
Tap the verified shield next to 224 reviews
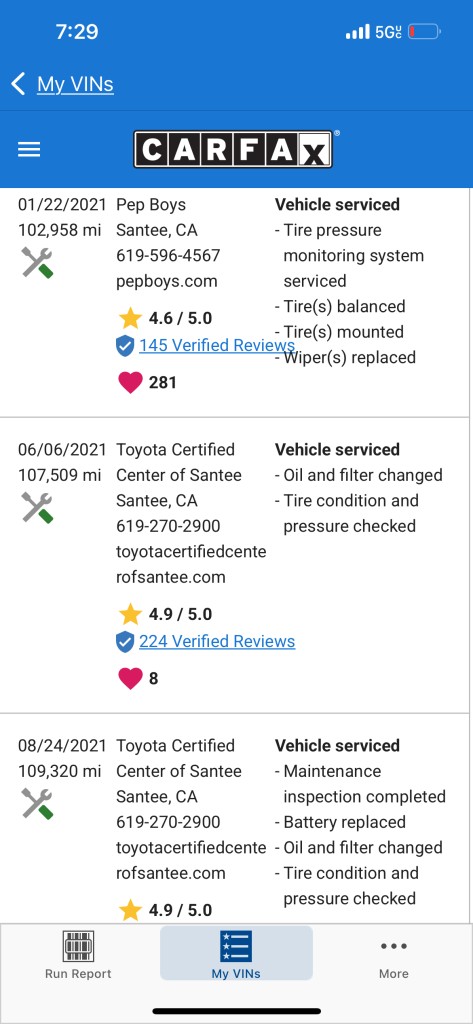tap(125, 642)
